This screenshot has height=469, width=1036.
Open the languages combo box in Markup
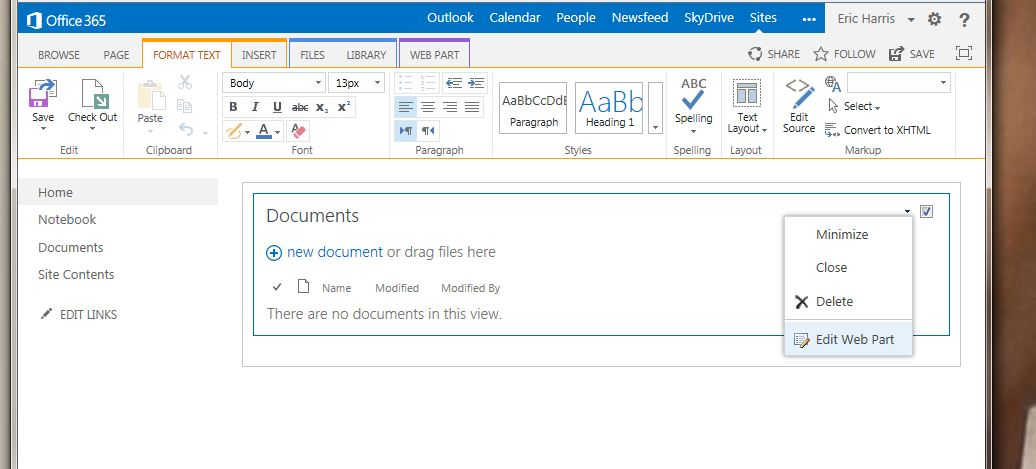[899, 83]
